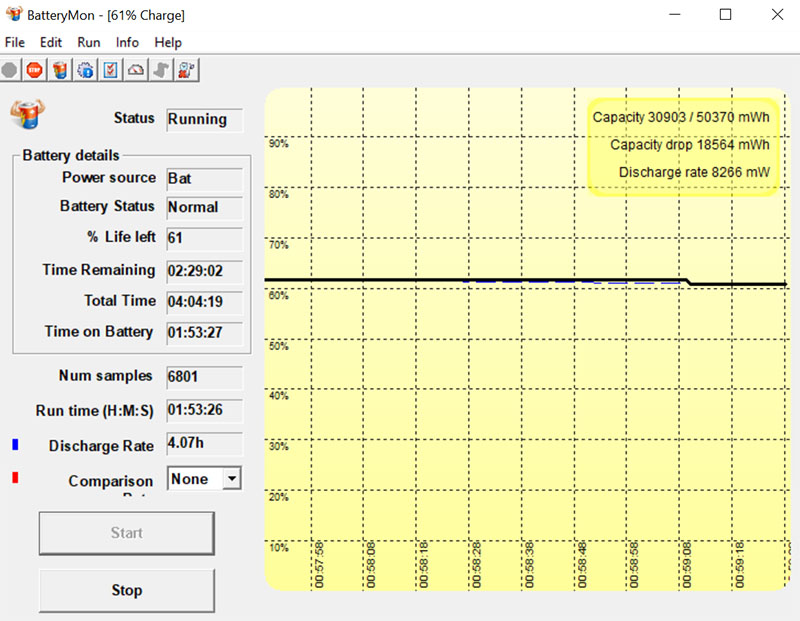The width and height of the screenshot is (800, 621).
Task: Click the 'Time Remaining' label
Action: [x=99, y=269]
